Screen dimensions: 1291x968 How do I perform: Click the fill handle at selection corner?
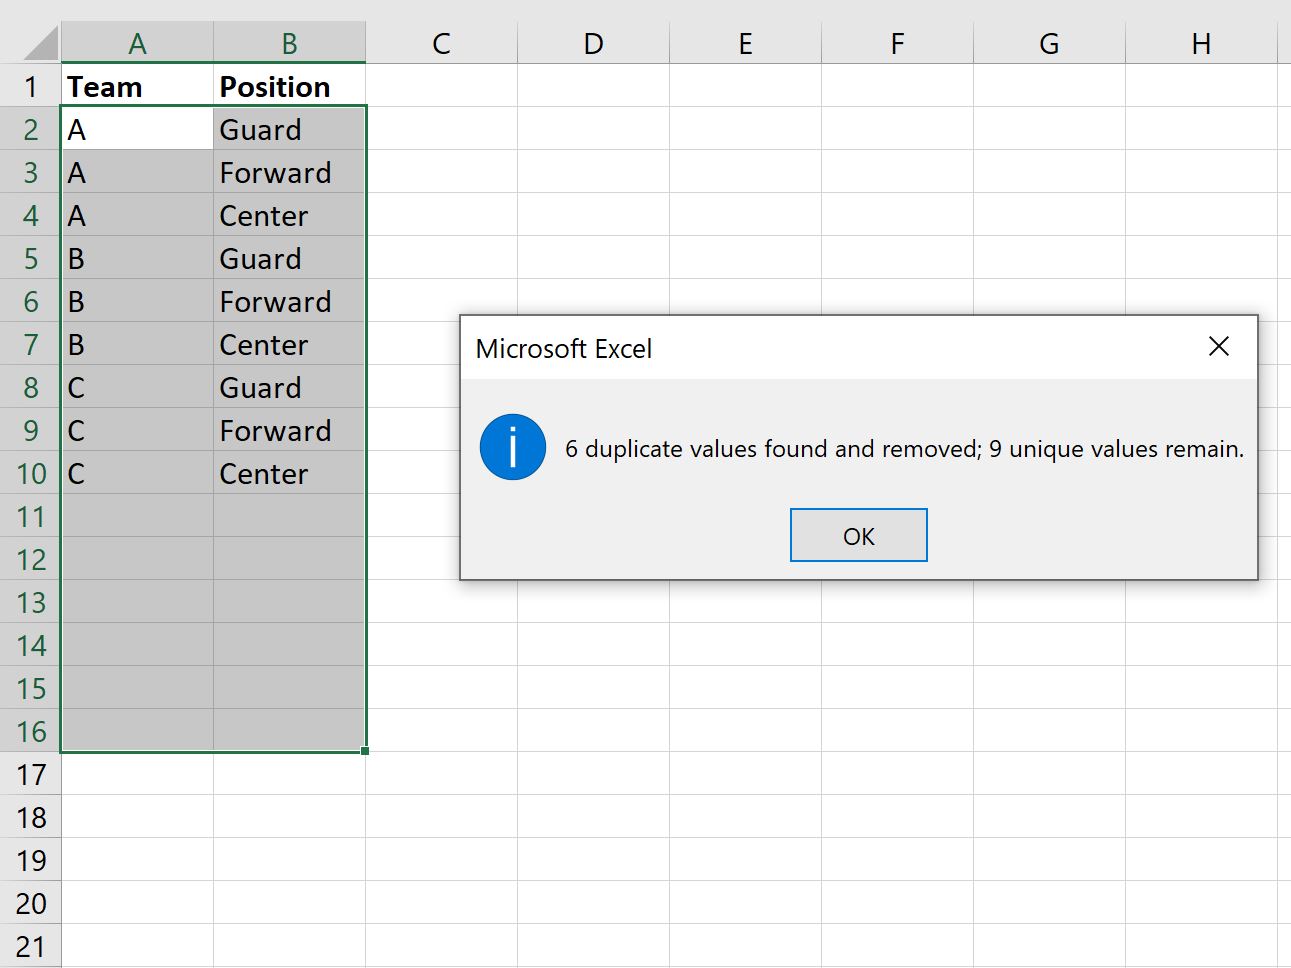365,751
